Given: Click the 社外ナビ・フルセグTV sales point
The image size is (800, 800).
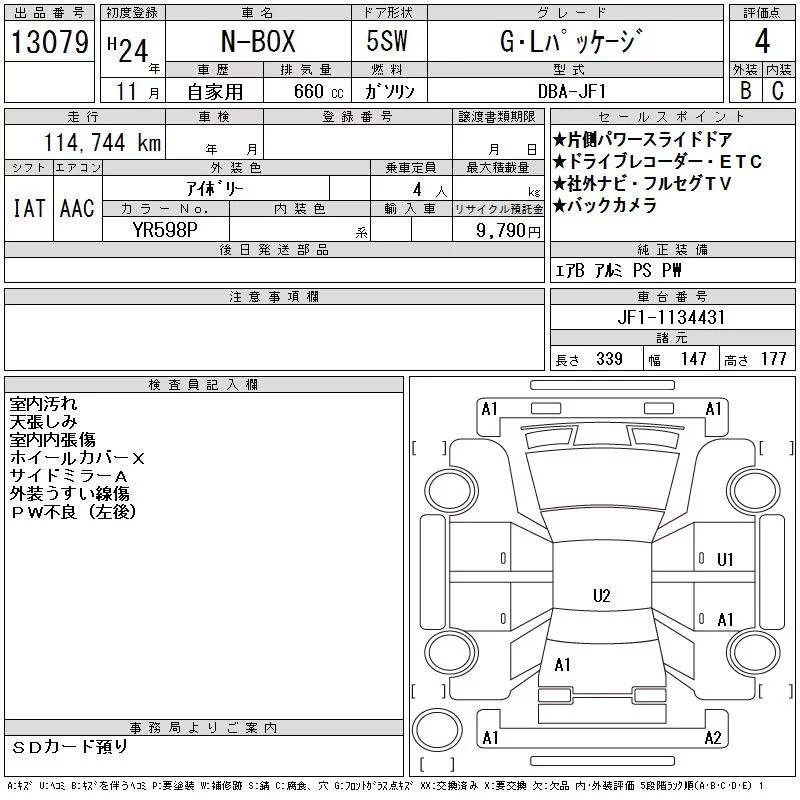Looking at the screenshot, I should pos(642,183).
